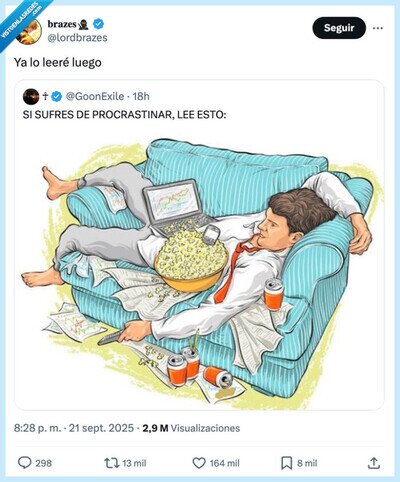Open the couch procrastination illustration
400x482 pixels.
pyautogui.click(x=199, y=265)
